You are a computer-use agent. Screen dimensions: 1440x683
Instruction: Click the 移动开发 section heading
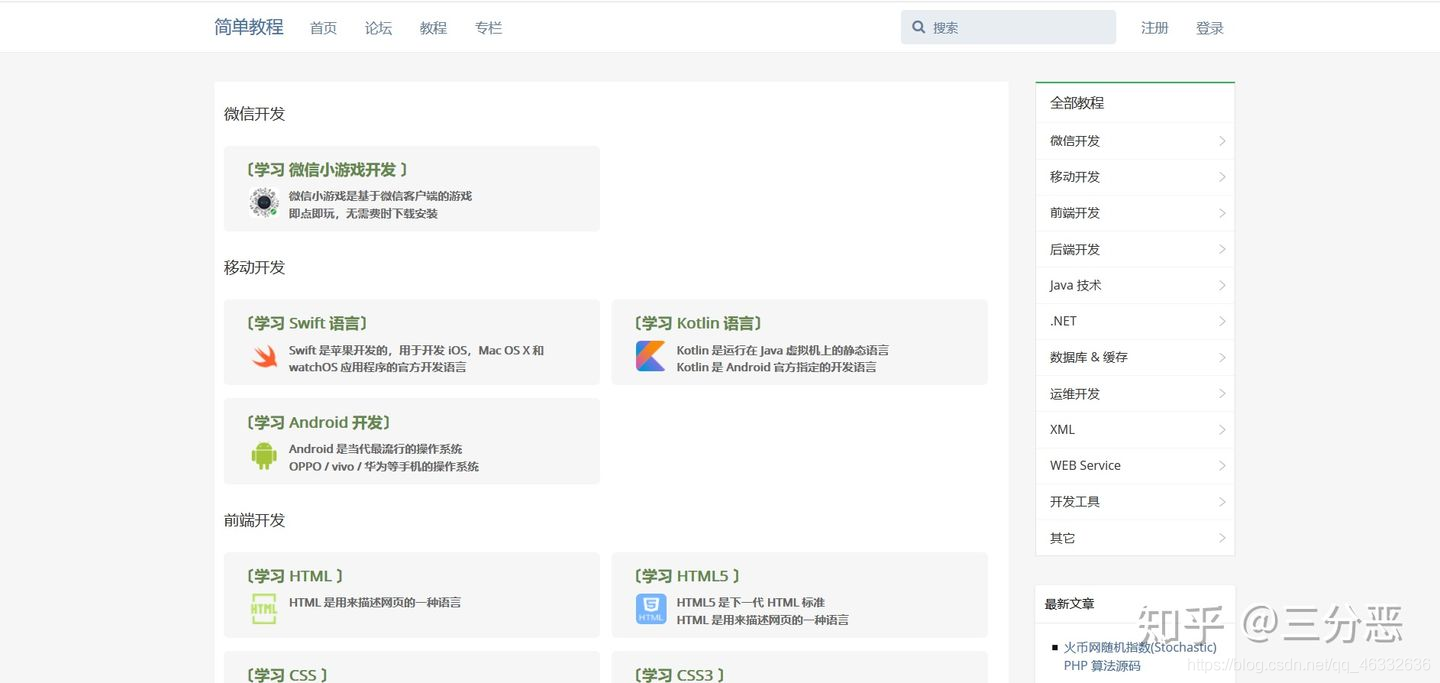(x=255, y=267)
